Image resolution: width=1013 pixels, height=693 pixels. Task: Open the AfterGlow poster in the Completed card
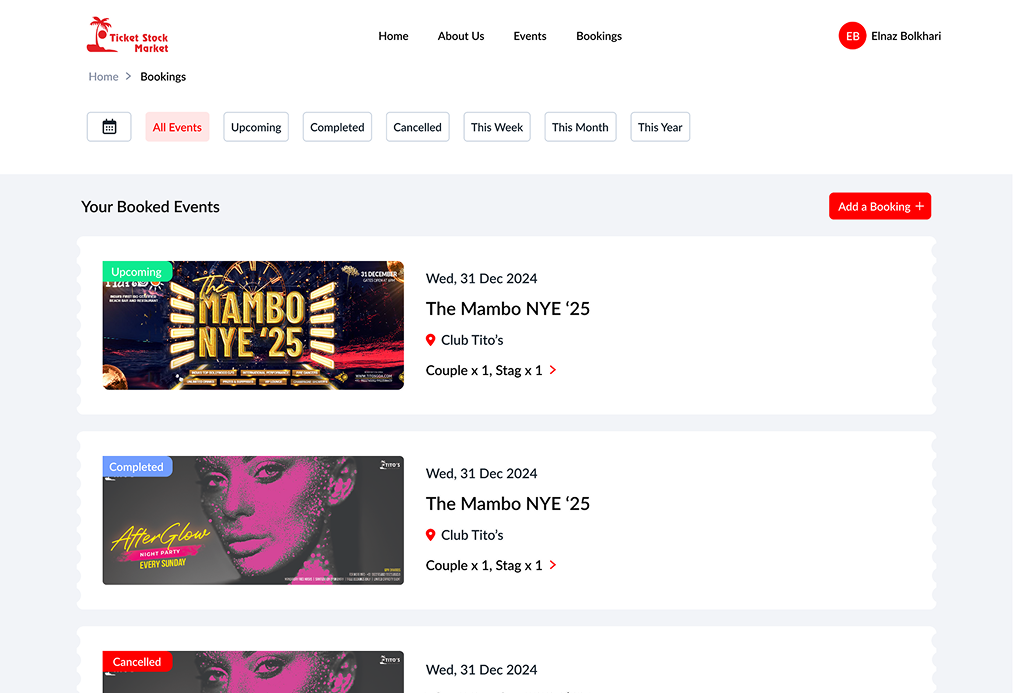[253, 520]
